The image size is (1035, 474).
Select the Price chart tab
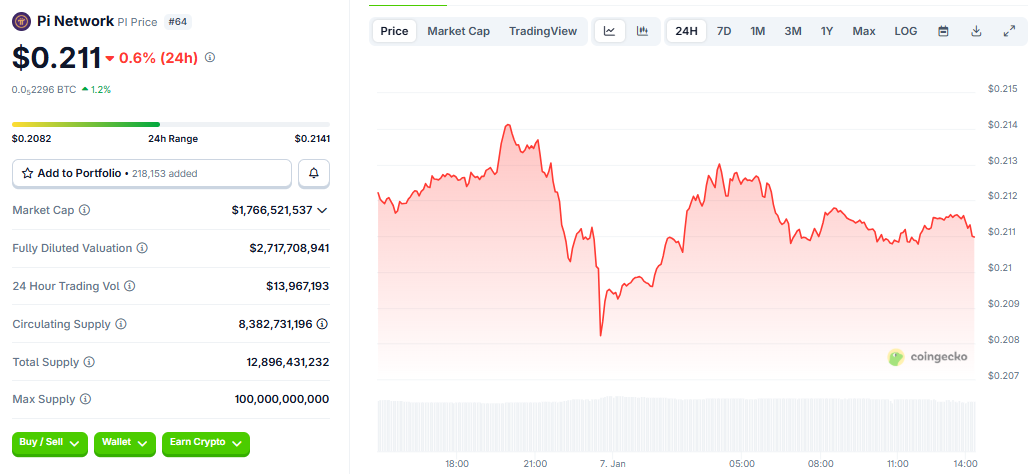point(394,31)
